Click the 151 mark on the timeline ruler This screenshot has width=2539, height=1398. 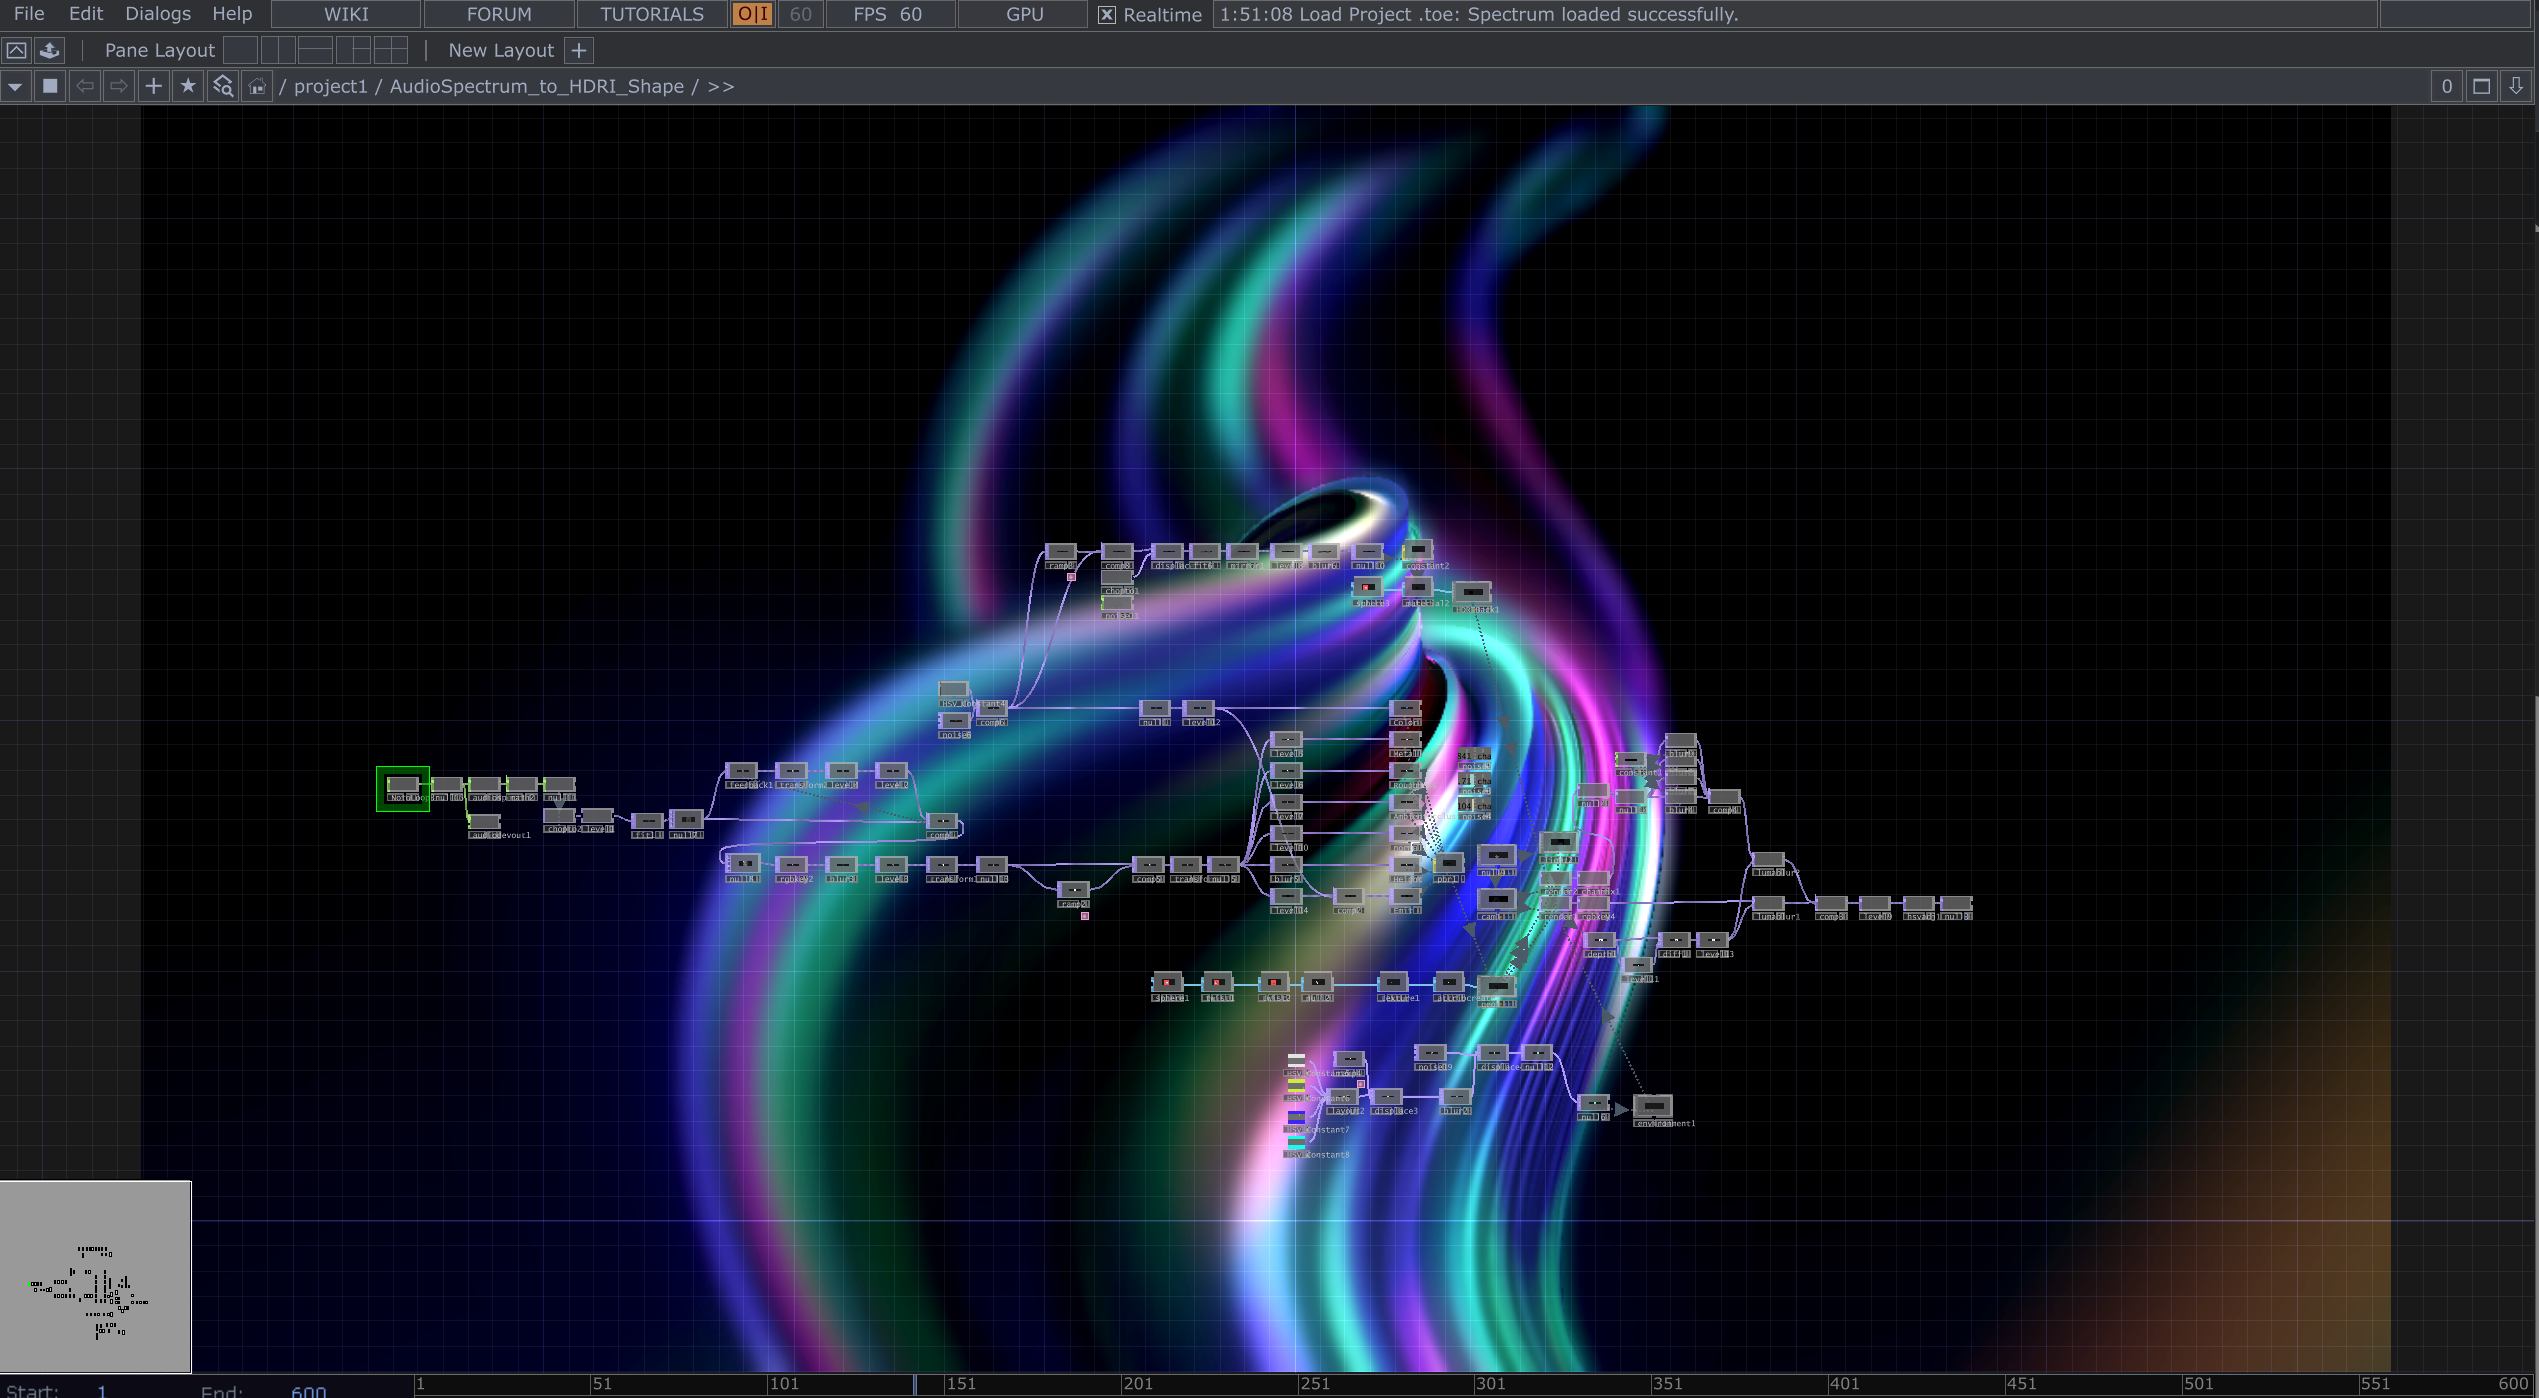(x=962, y=1385)
